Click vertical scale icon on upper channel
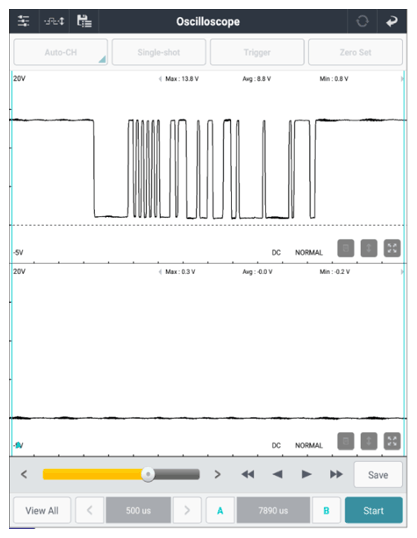 coord(369,248)
